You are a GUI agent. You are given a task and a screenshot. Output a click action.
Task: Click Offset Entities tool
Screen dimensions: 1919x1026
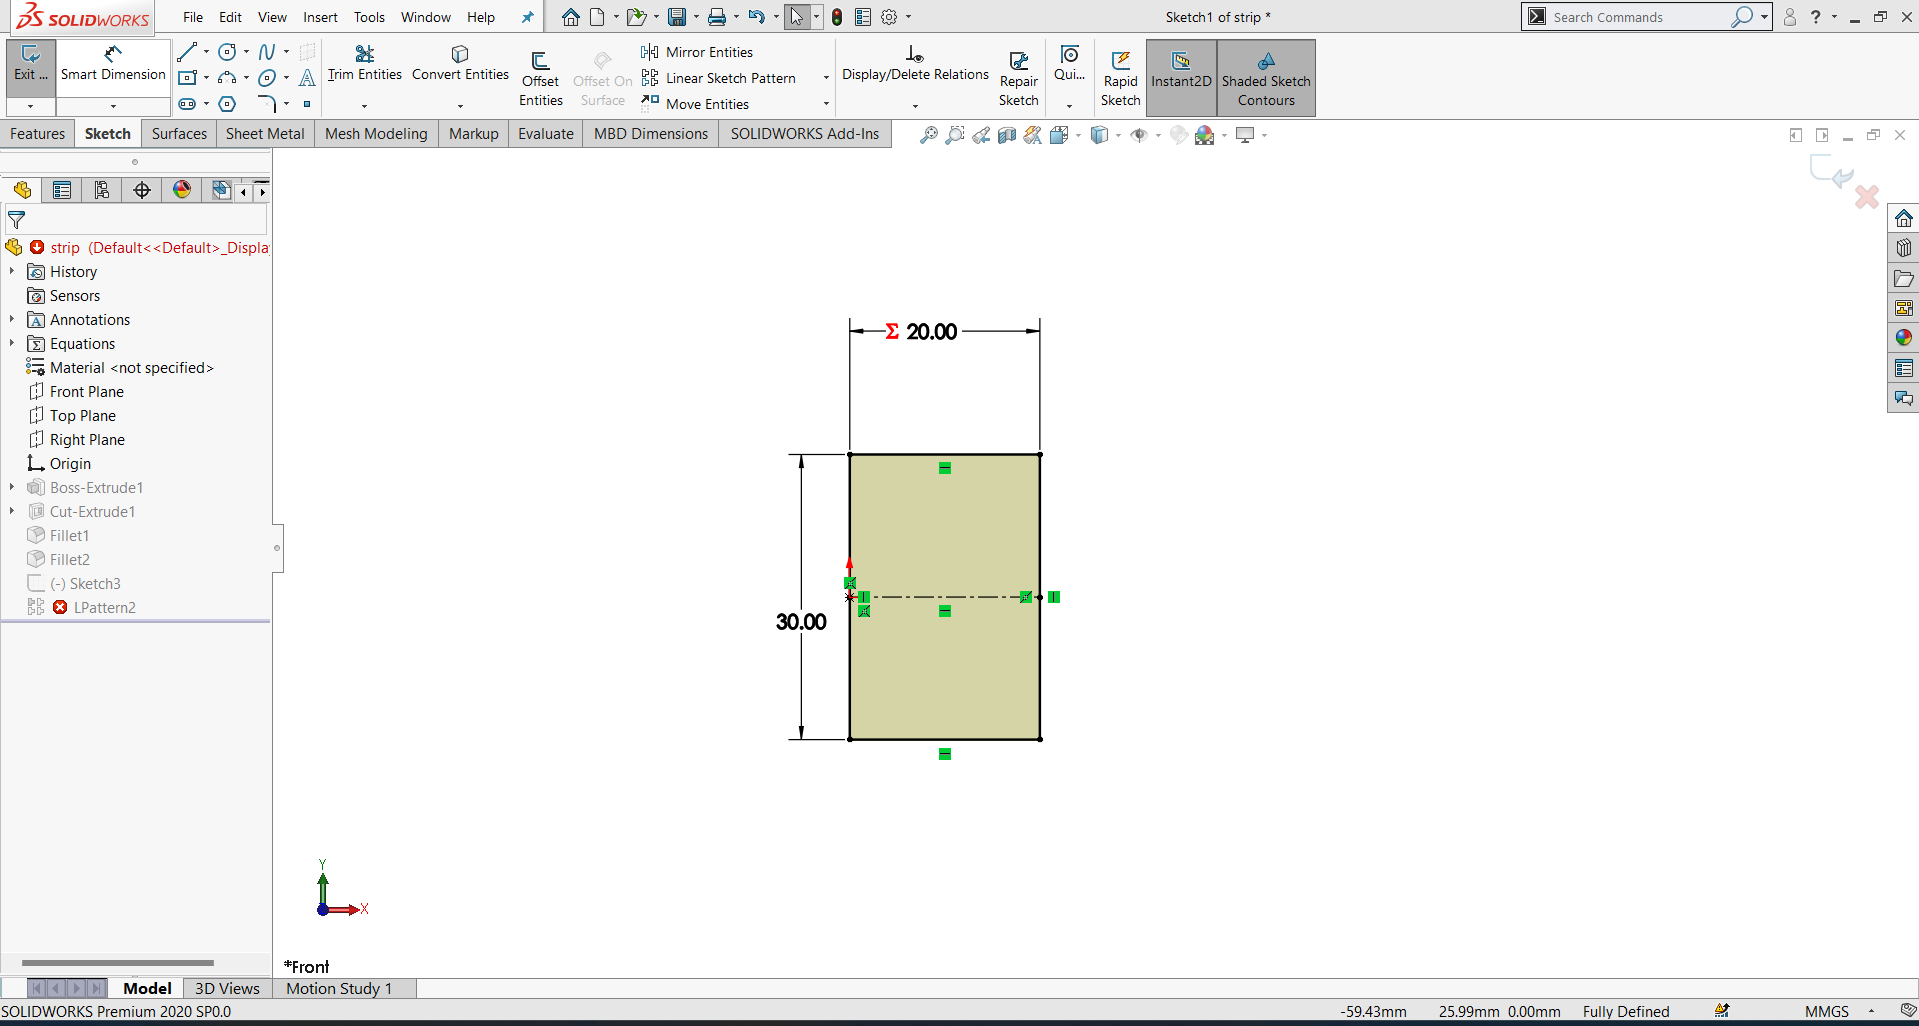click(540, 79)
